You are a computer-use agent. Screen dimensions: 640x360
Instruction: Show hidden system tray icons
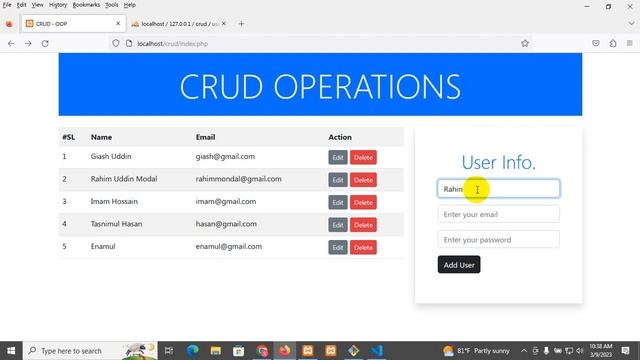click(524, 351)
